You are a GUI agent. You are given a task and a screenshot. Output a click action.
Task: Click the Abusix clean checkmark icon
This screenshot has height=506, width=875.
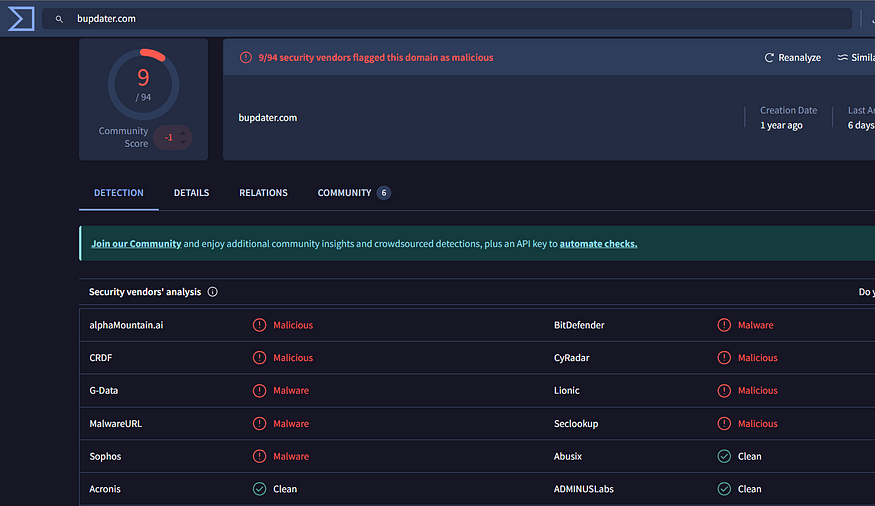(724, 456)
